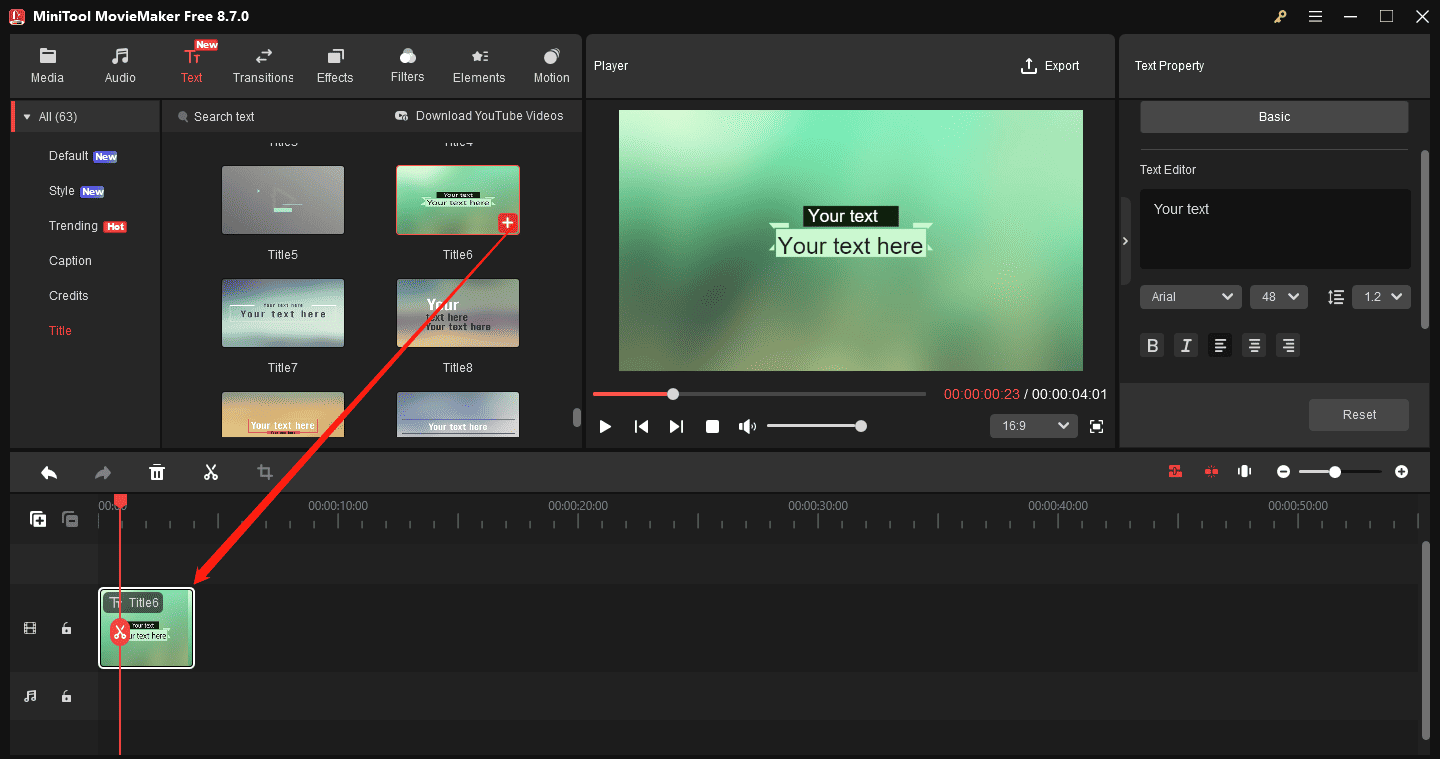Add Title6 with the plus icon
The image size is (1440, 759).
point(508,223)
